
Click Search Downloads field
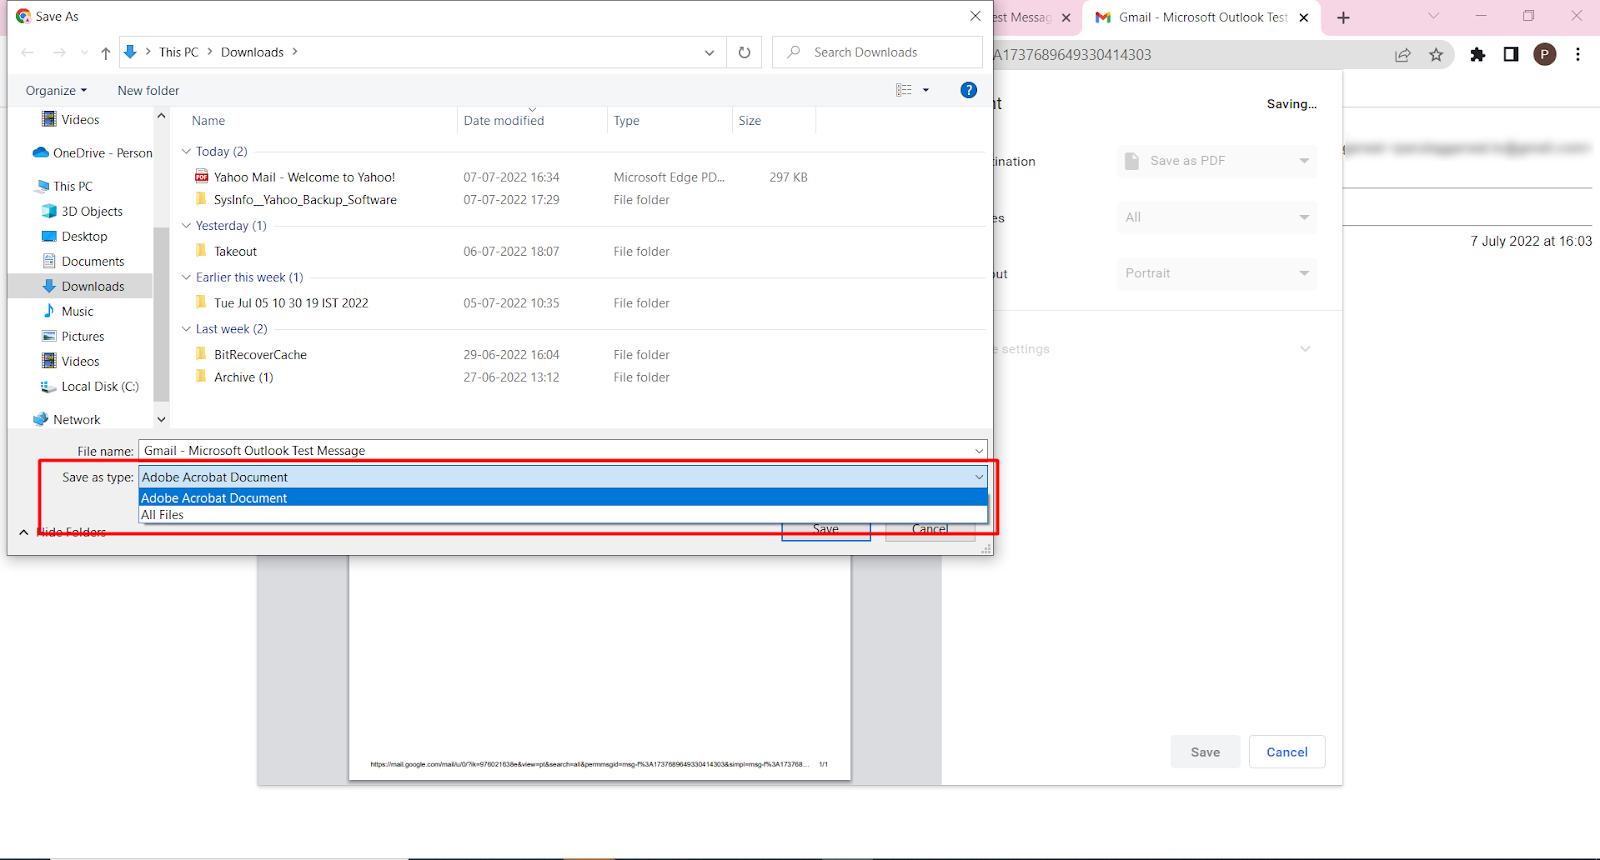point(877,52)
